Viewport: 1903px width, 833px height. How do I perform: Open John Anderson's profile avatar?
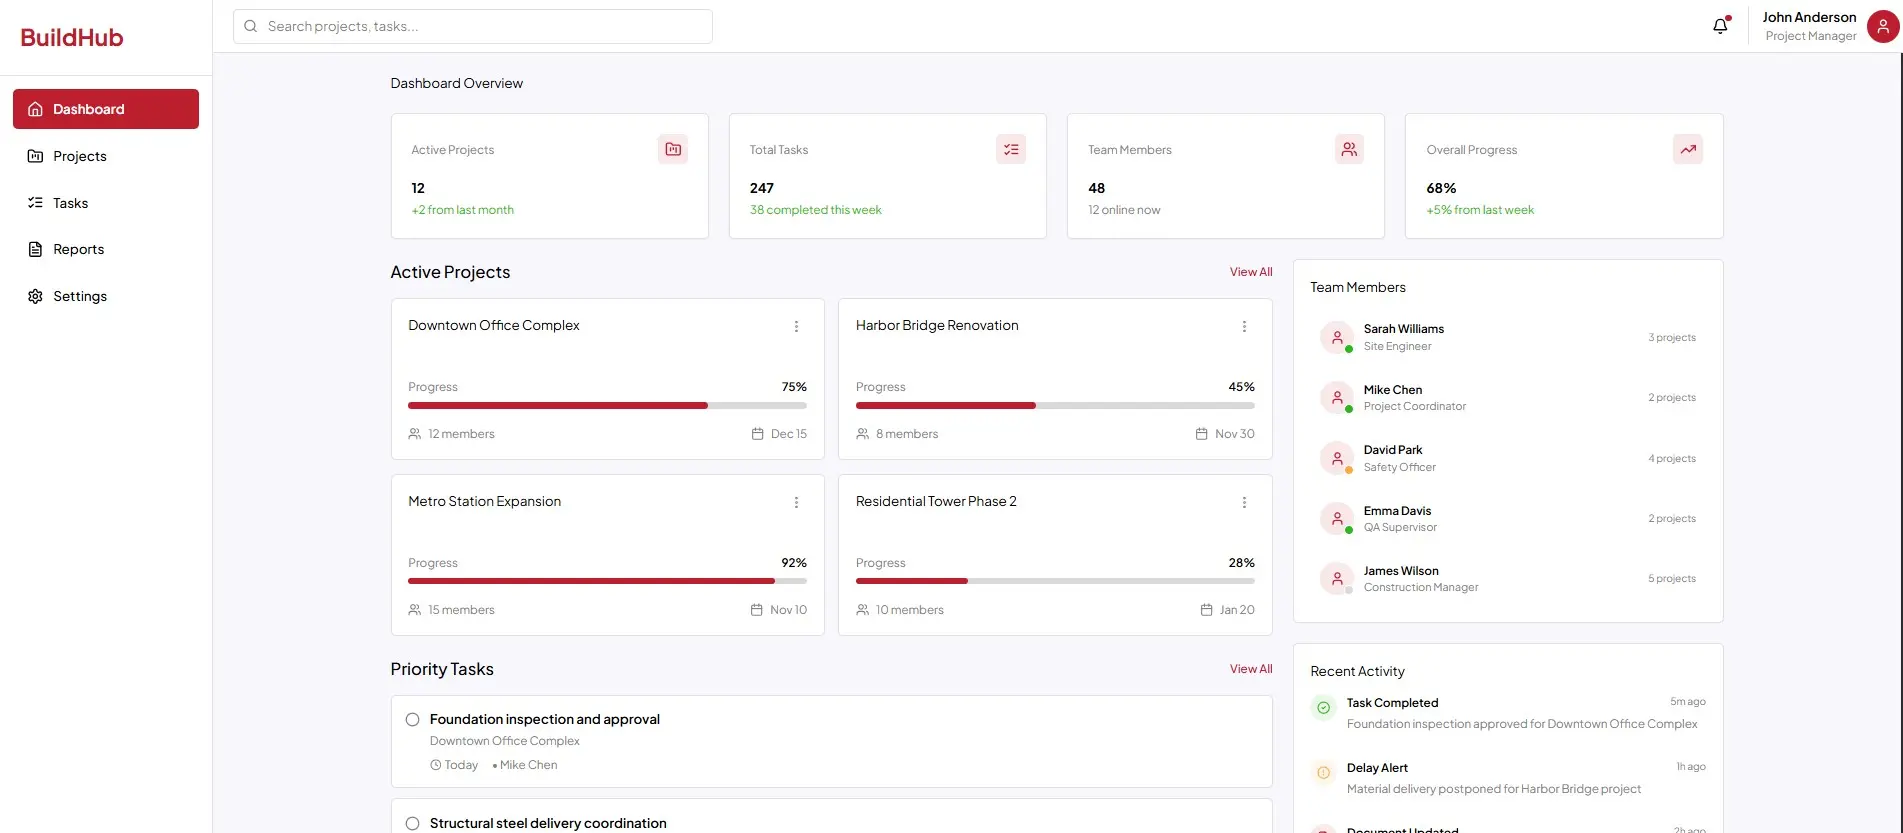[x=1883, y=27]
